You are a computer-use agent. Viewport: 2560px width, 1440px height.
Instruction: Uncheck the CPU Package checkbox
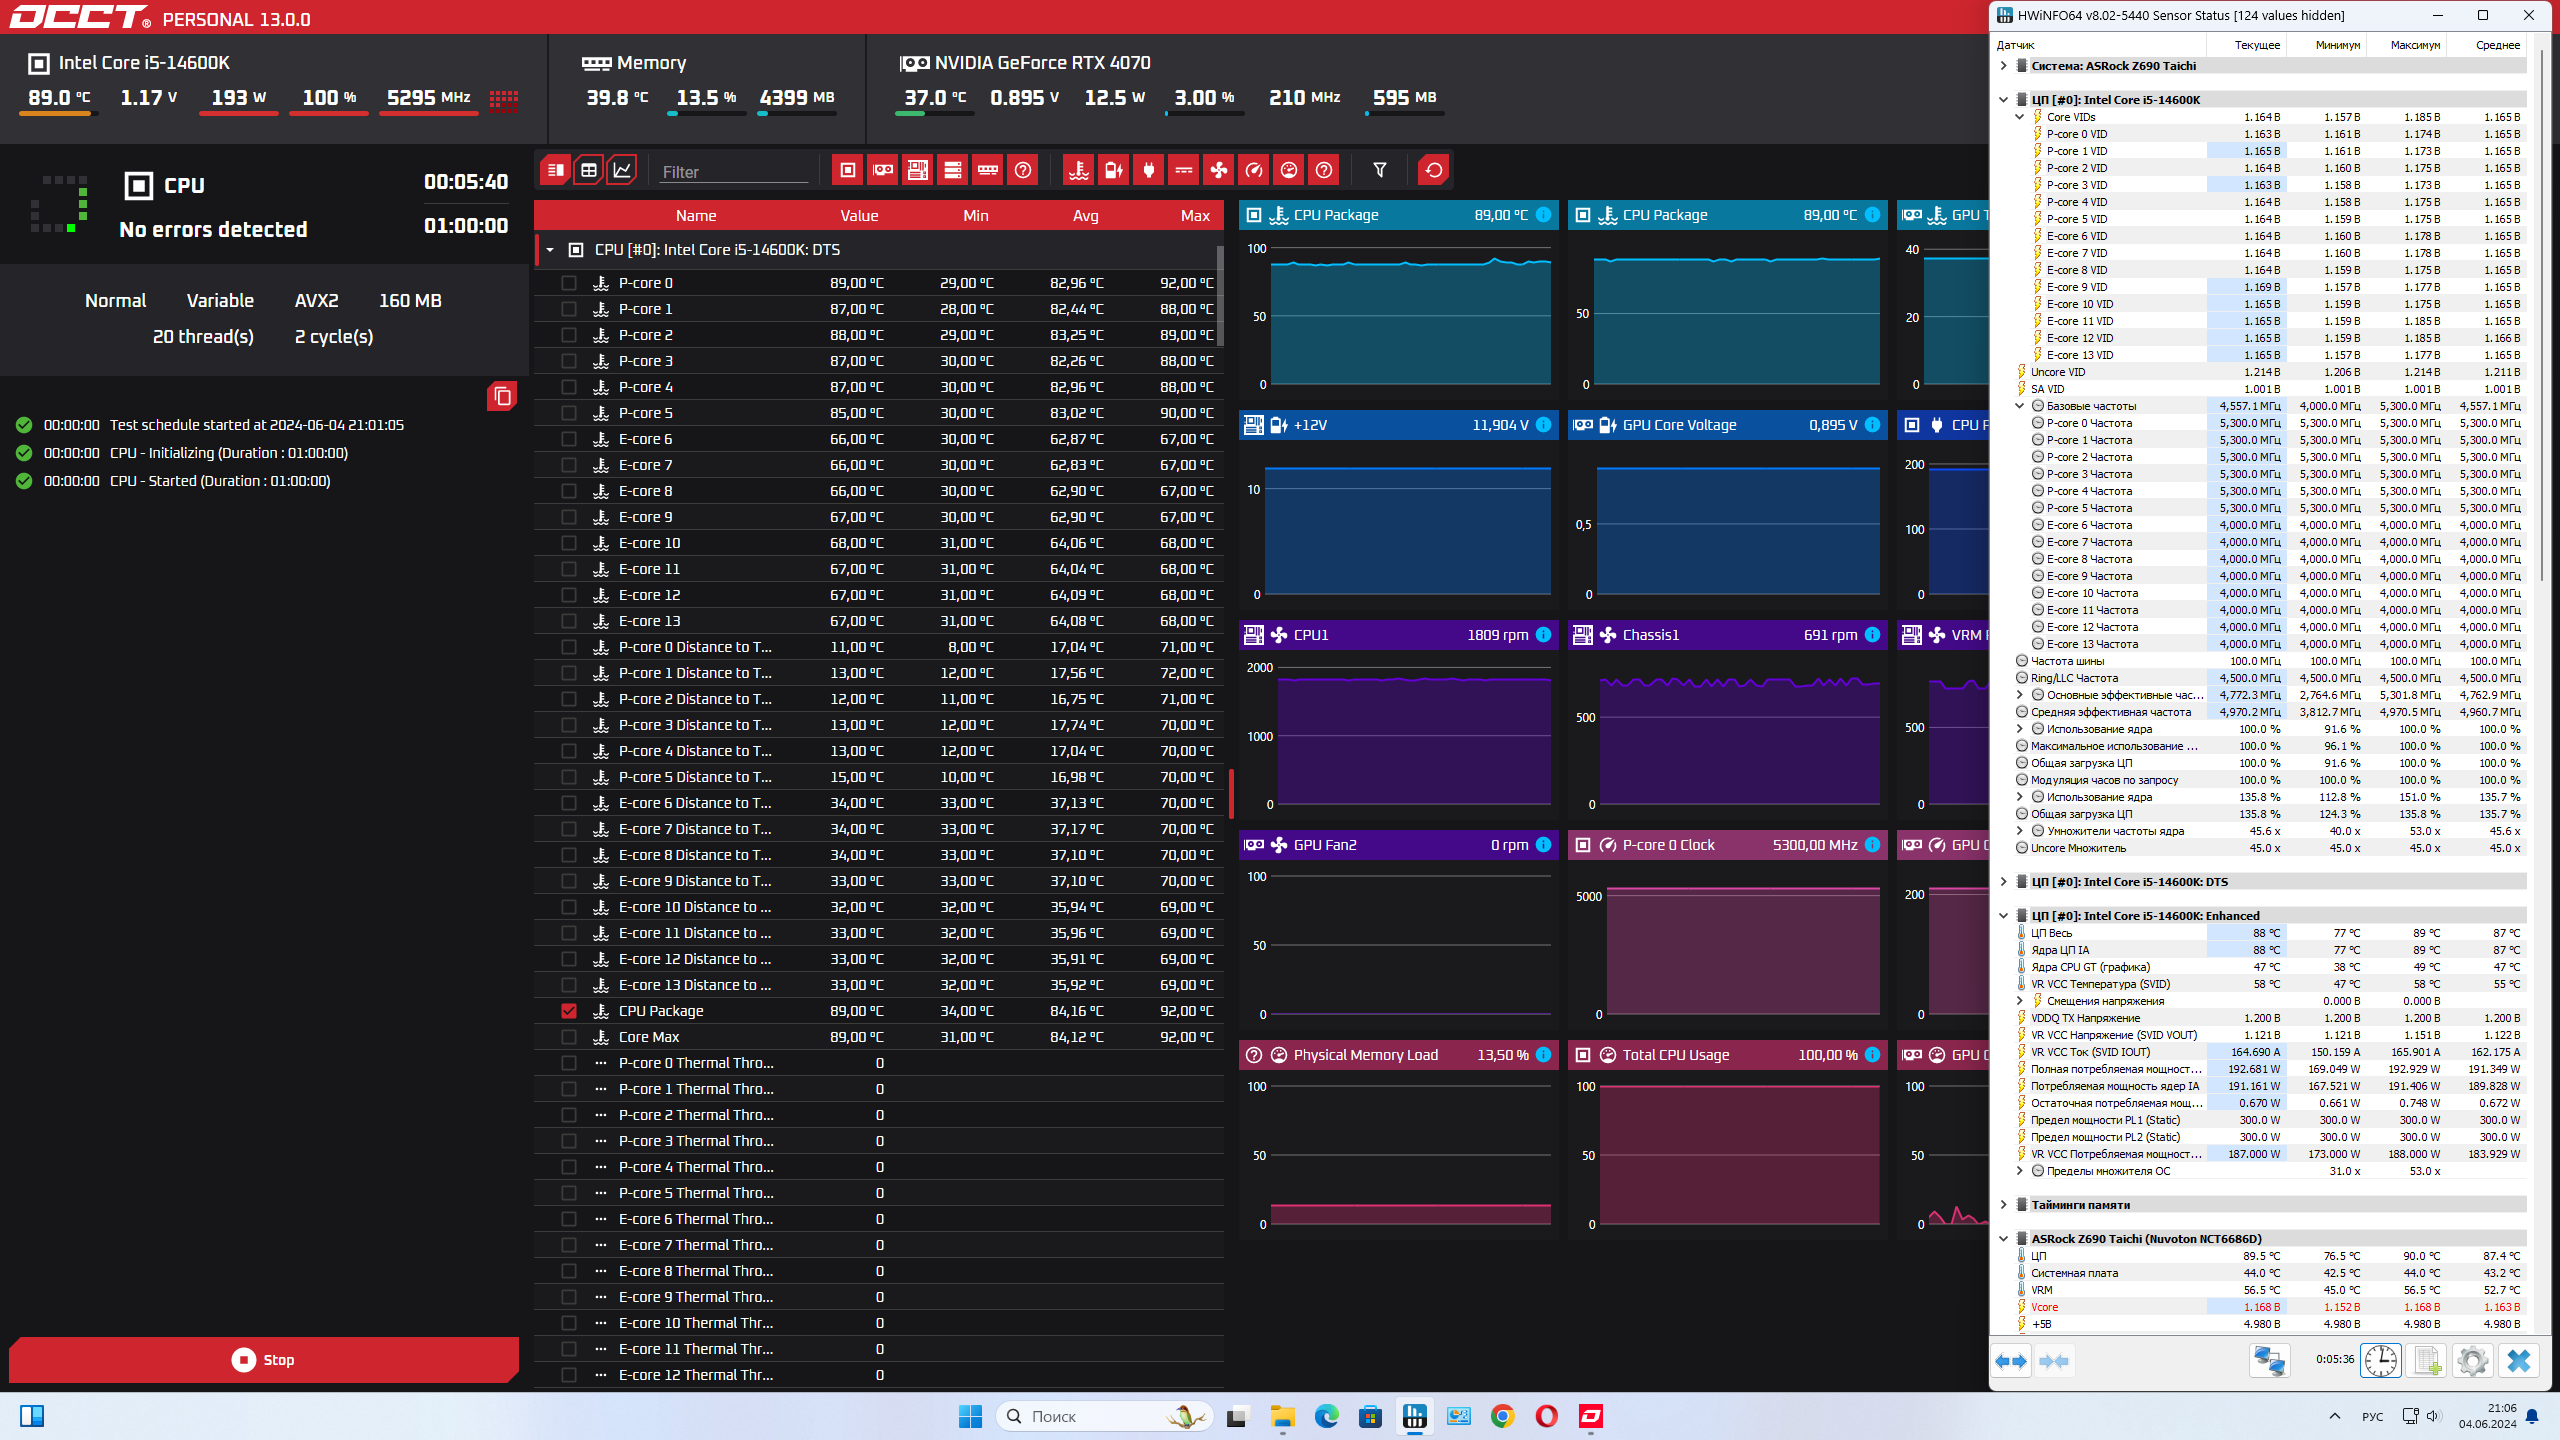[569, 1011]
